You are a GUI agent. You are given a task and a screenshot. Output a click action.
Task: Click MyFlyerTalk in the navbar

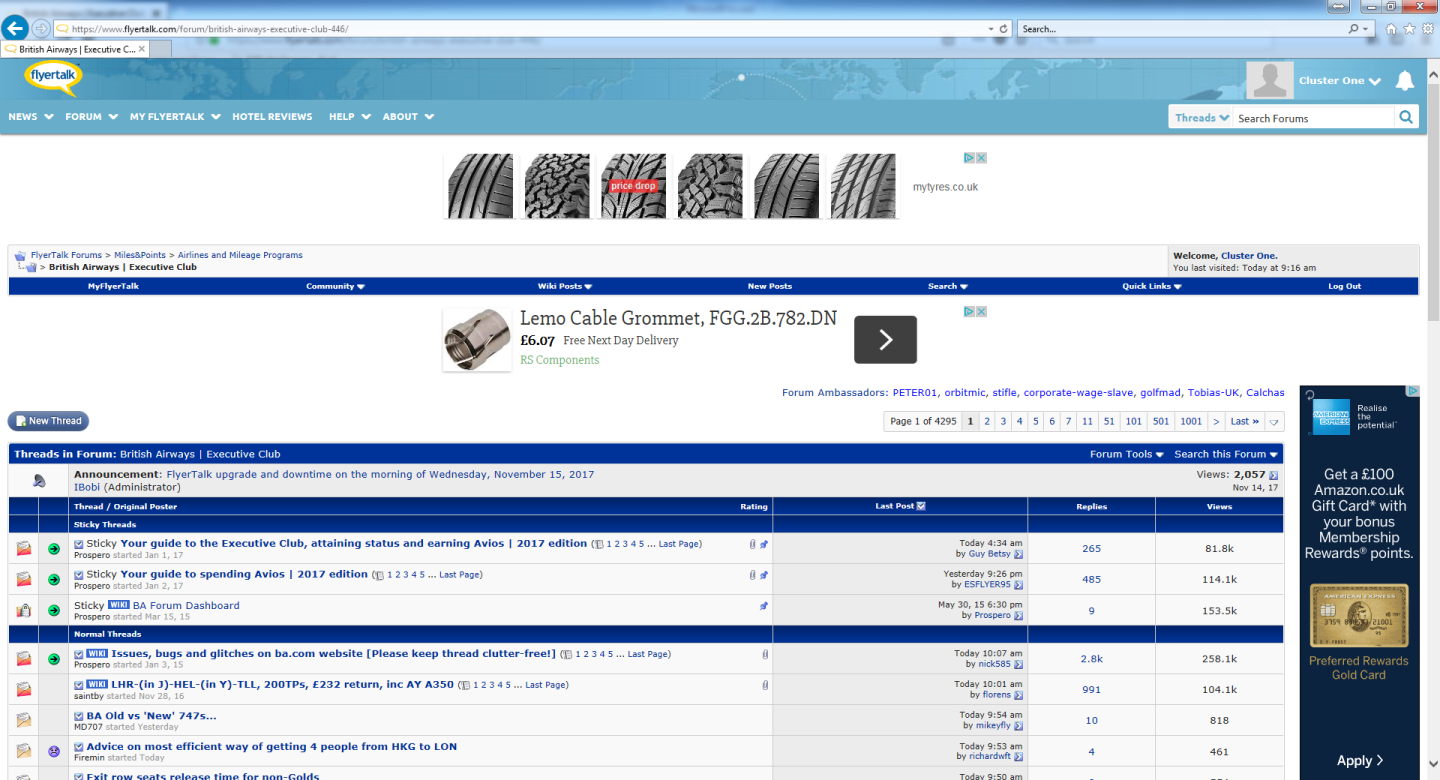pyautogui.click(x=113, y=286)
